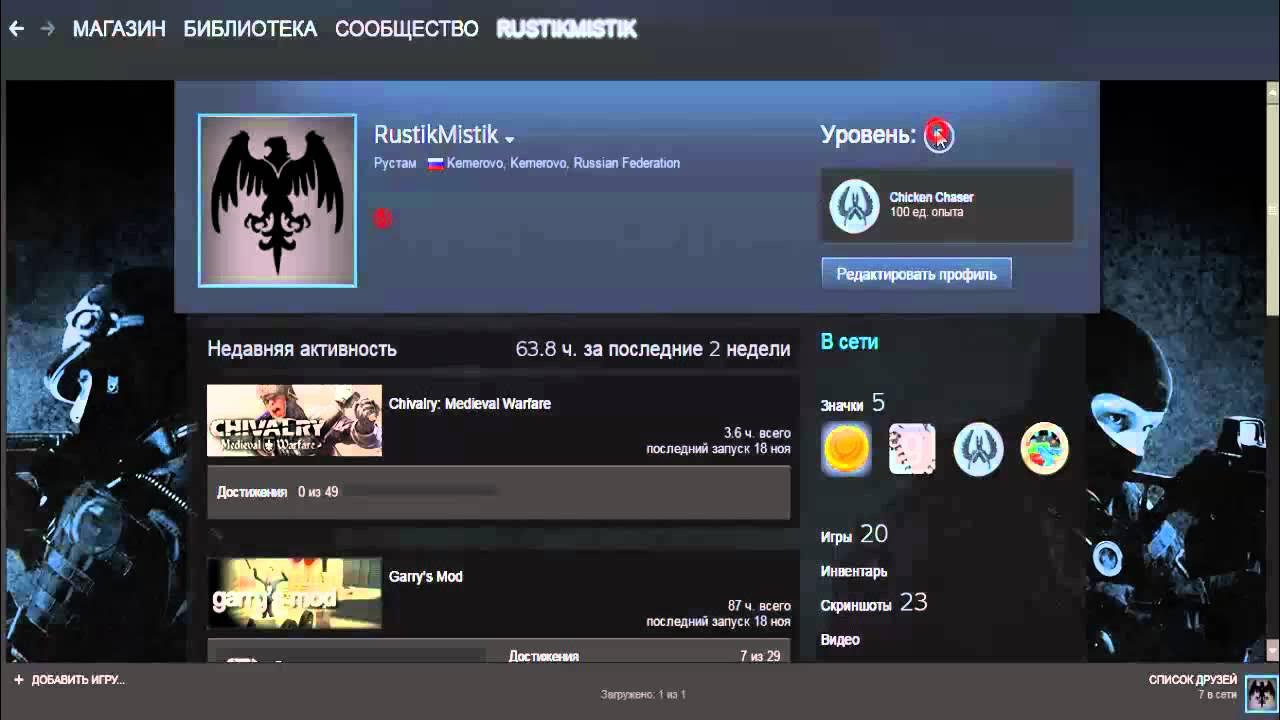Click the Недавняя активность heading
Screen dimensions: 1280x720
tap(302, 349)
